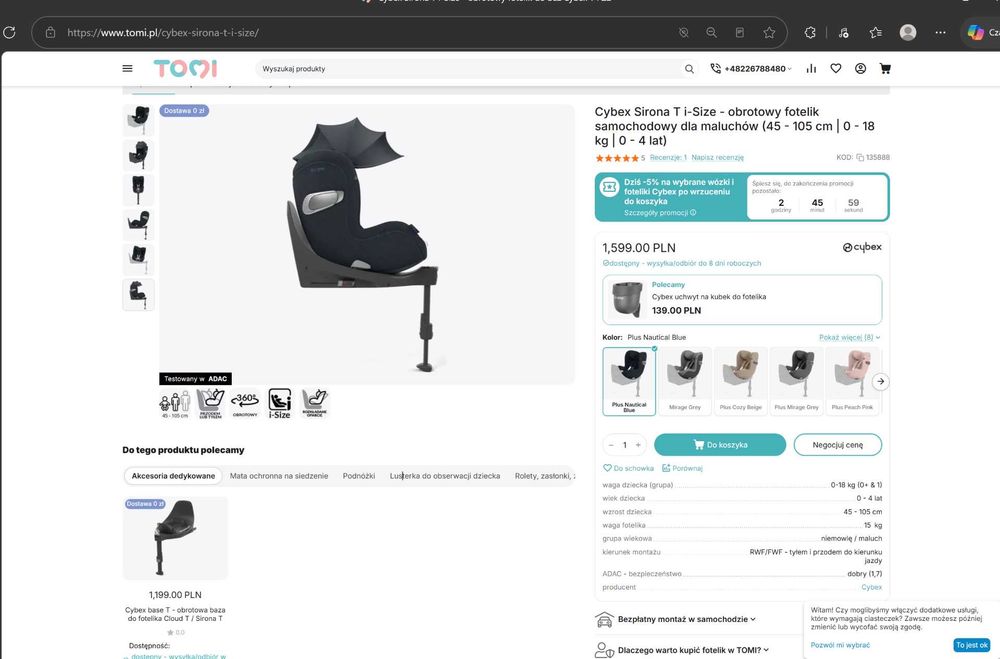Choose Plus Mirage Grey color variant
1000x659 pixels.
pyautogui.click(x=797, y=381)
